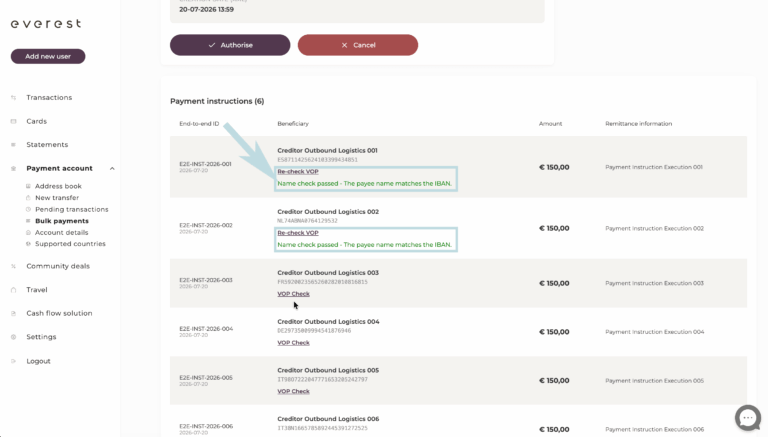Image resolution: width=768 pixels, height=437 pixels.
Task: Click the Community deals icon
Action: pos(13,266)
